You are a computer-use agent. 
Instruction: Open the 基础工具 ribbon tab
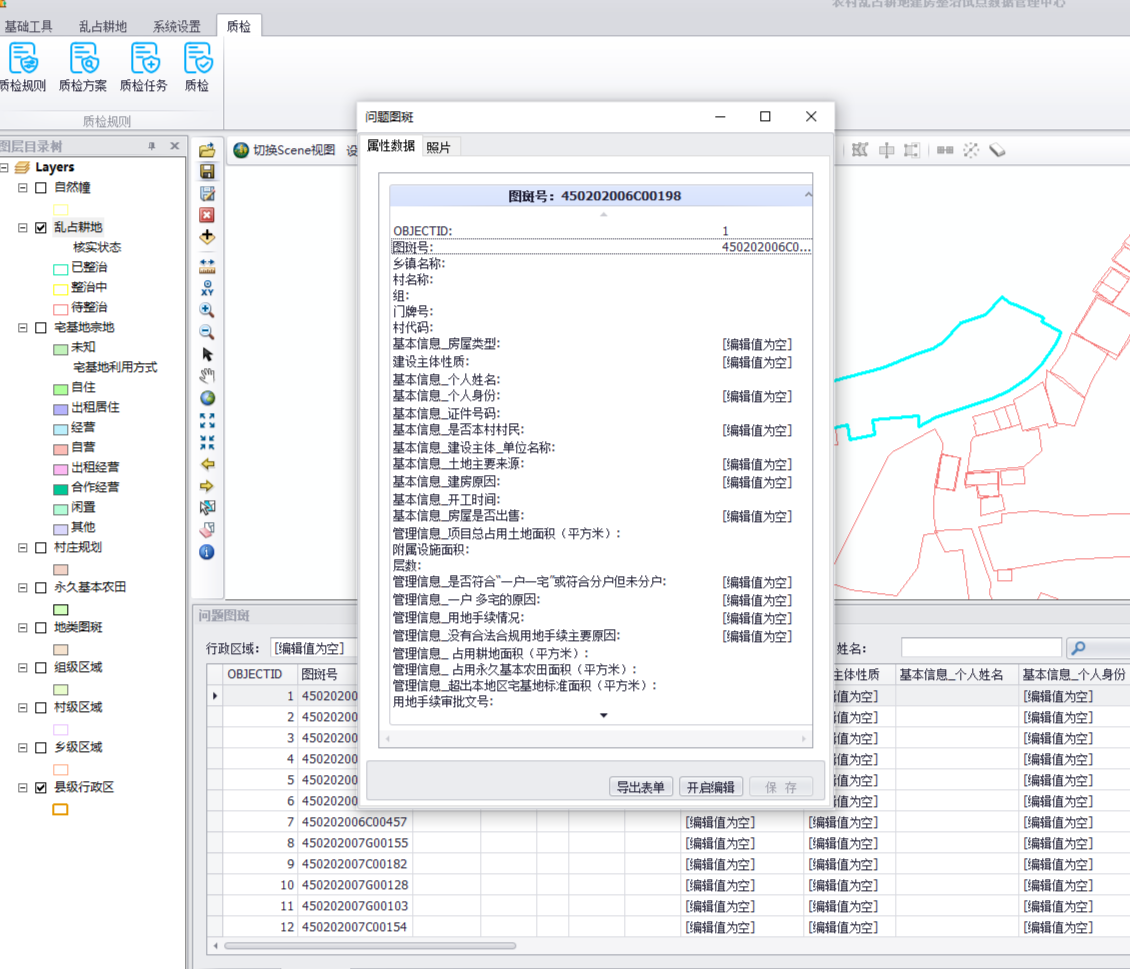[29, 27]
